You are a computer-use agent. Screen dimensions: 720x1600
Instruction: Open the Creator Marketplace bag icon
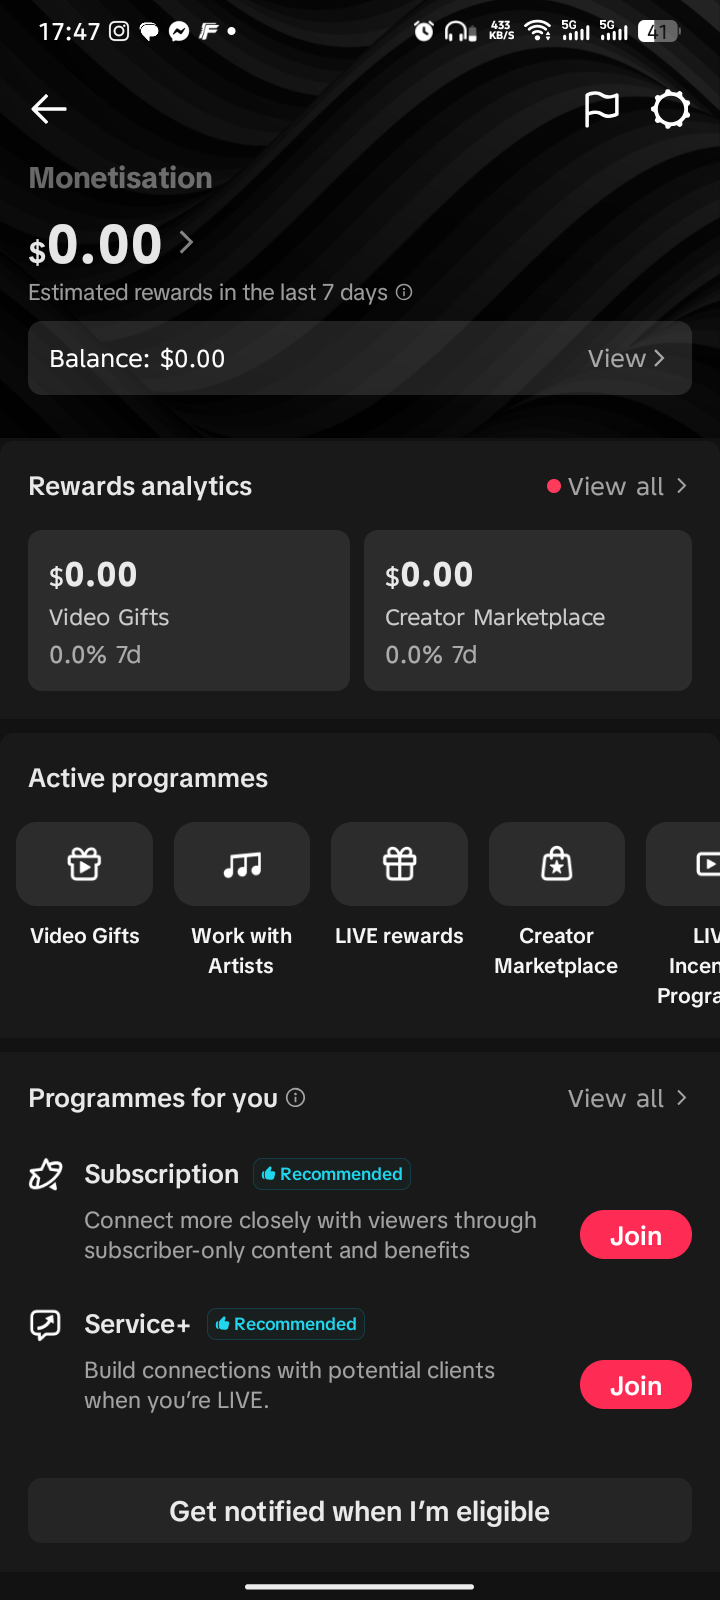tap(557, 864)
